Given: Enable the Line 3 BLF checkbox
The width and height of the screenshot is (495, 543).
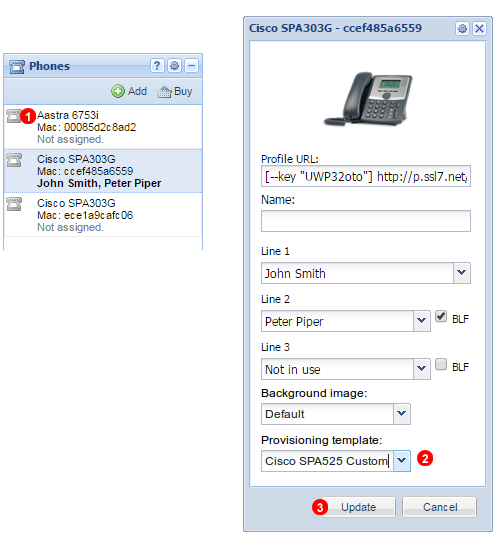Looking at the screenshot, I should tap(441, 364).
